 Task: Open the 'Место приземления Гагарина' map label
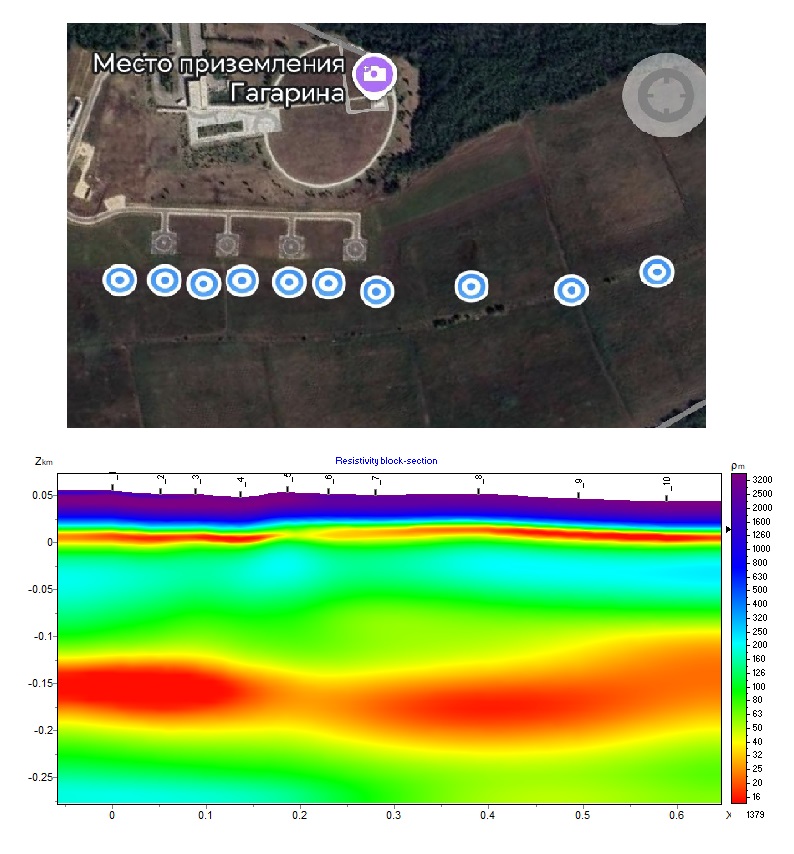[219, 79]
